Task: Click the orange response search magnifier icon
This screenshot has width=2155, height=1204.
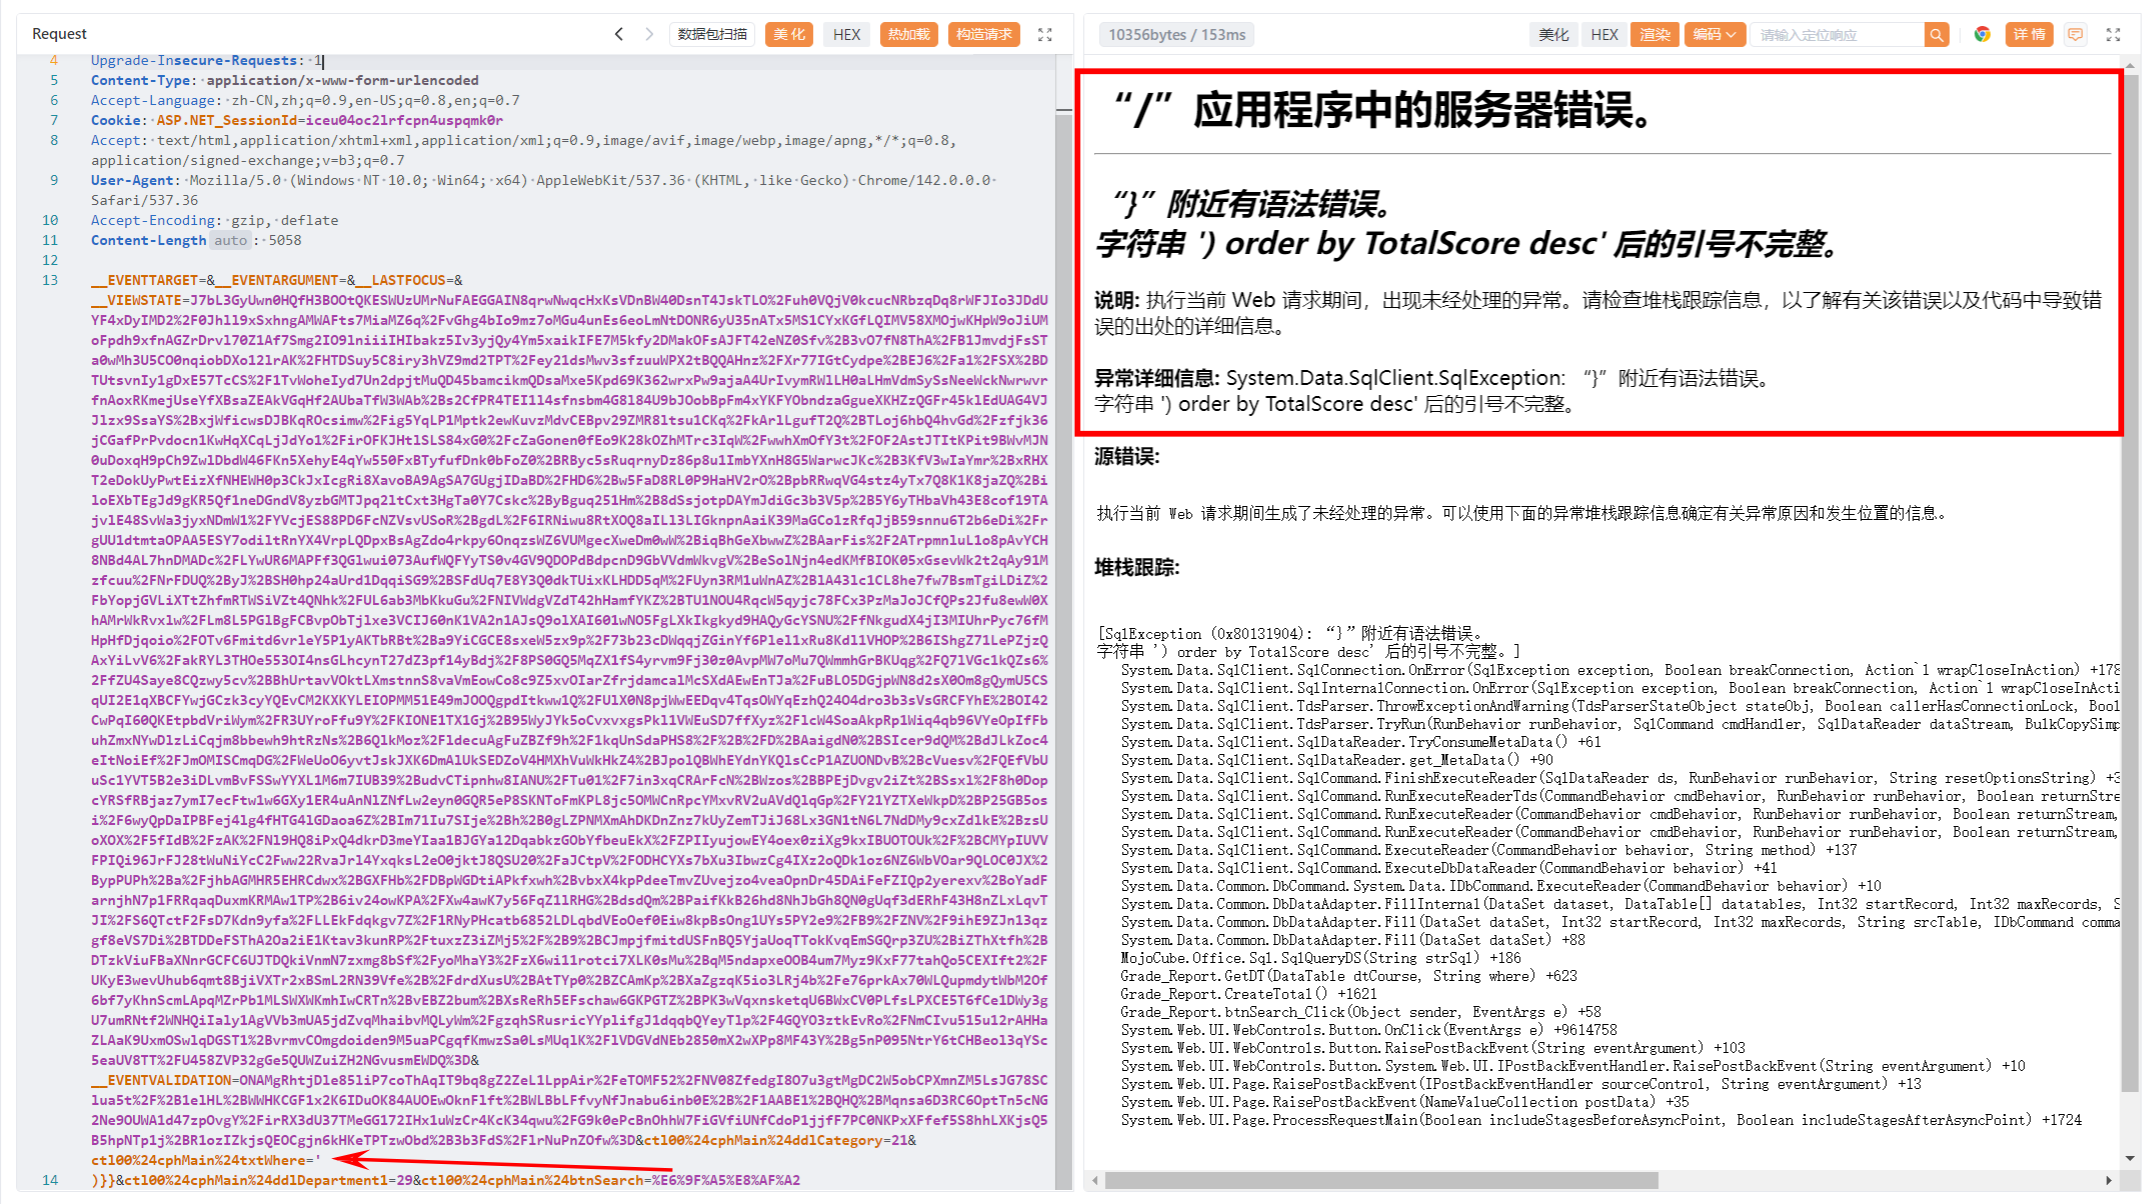Action: tap(1937, 35)
